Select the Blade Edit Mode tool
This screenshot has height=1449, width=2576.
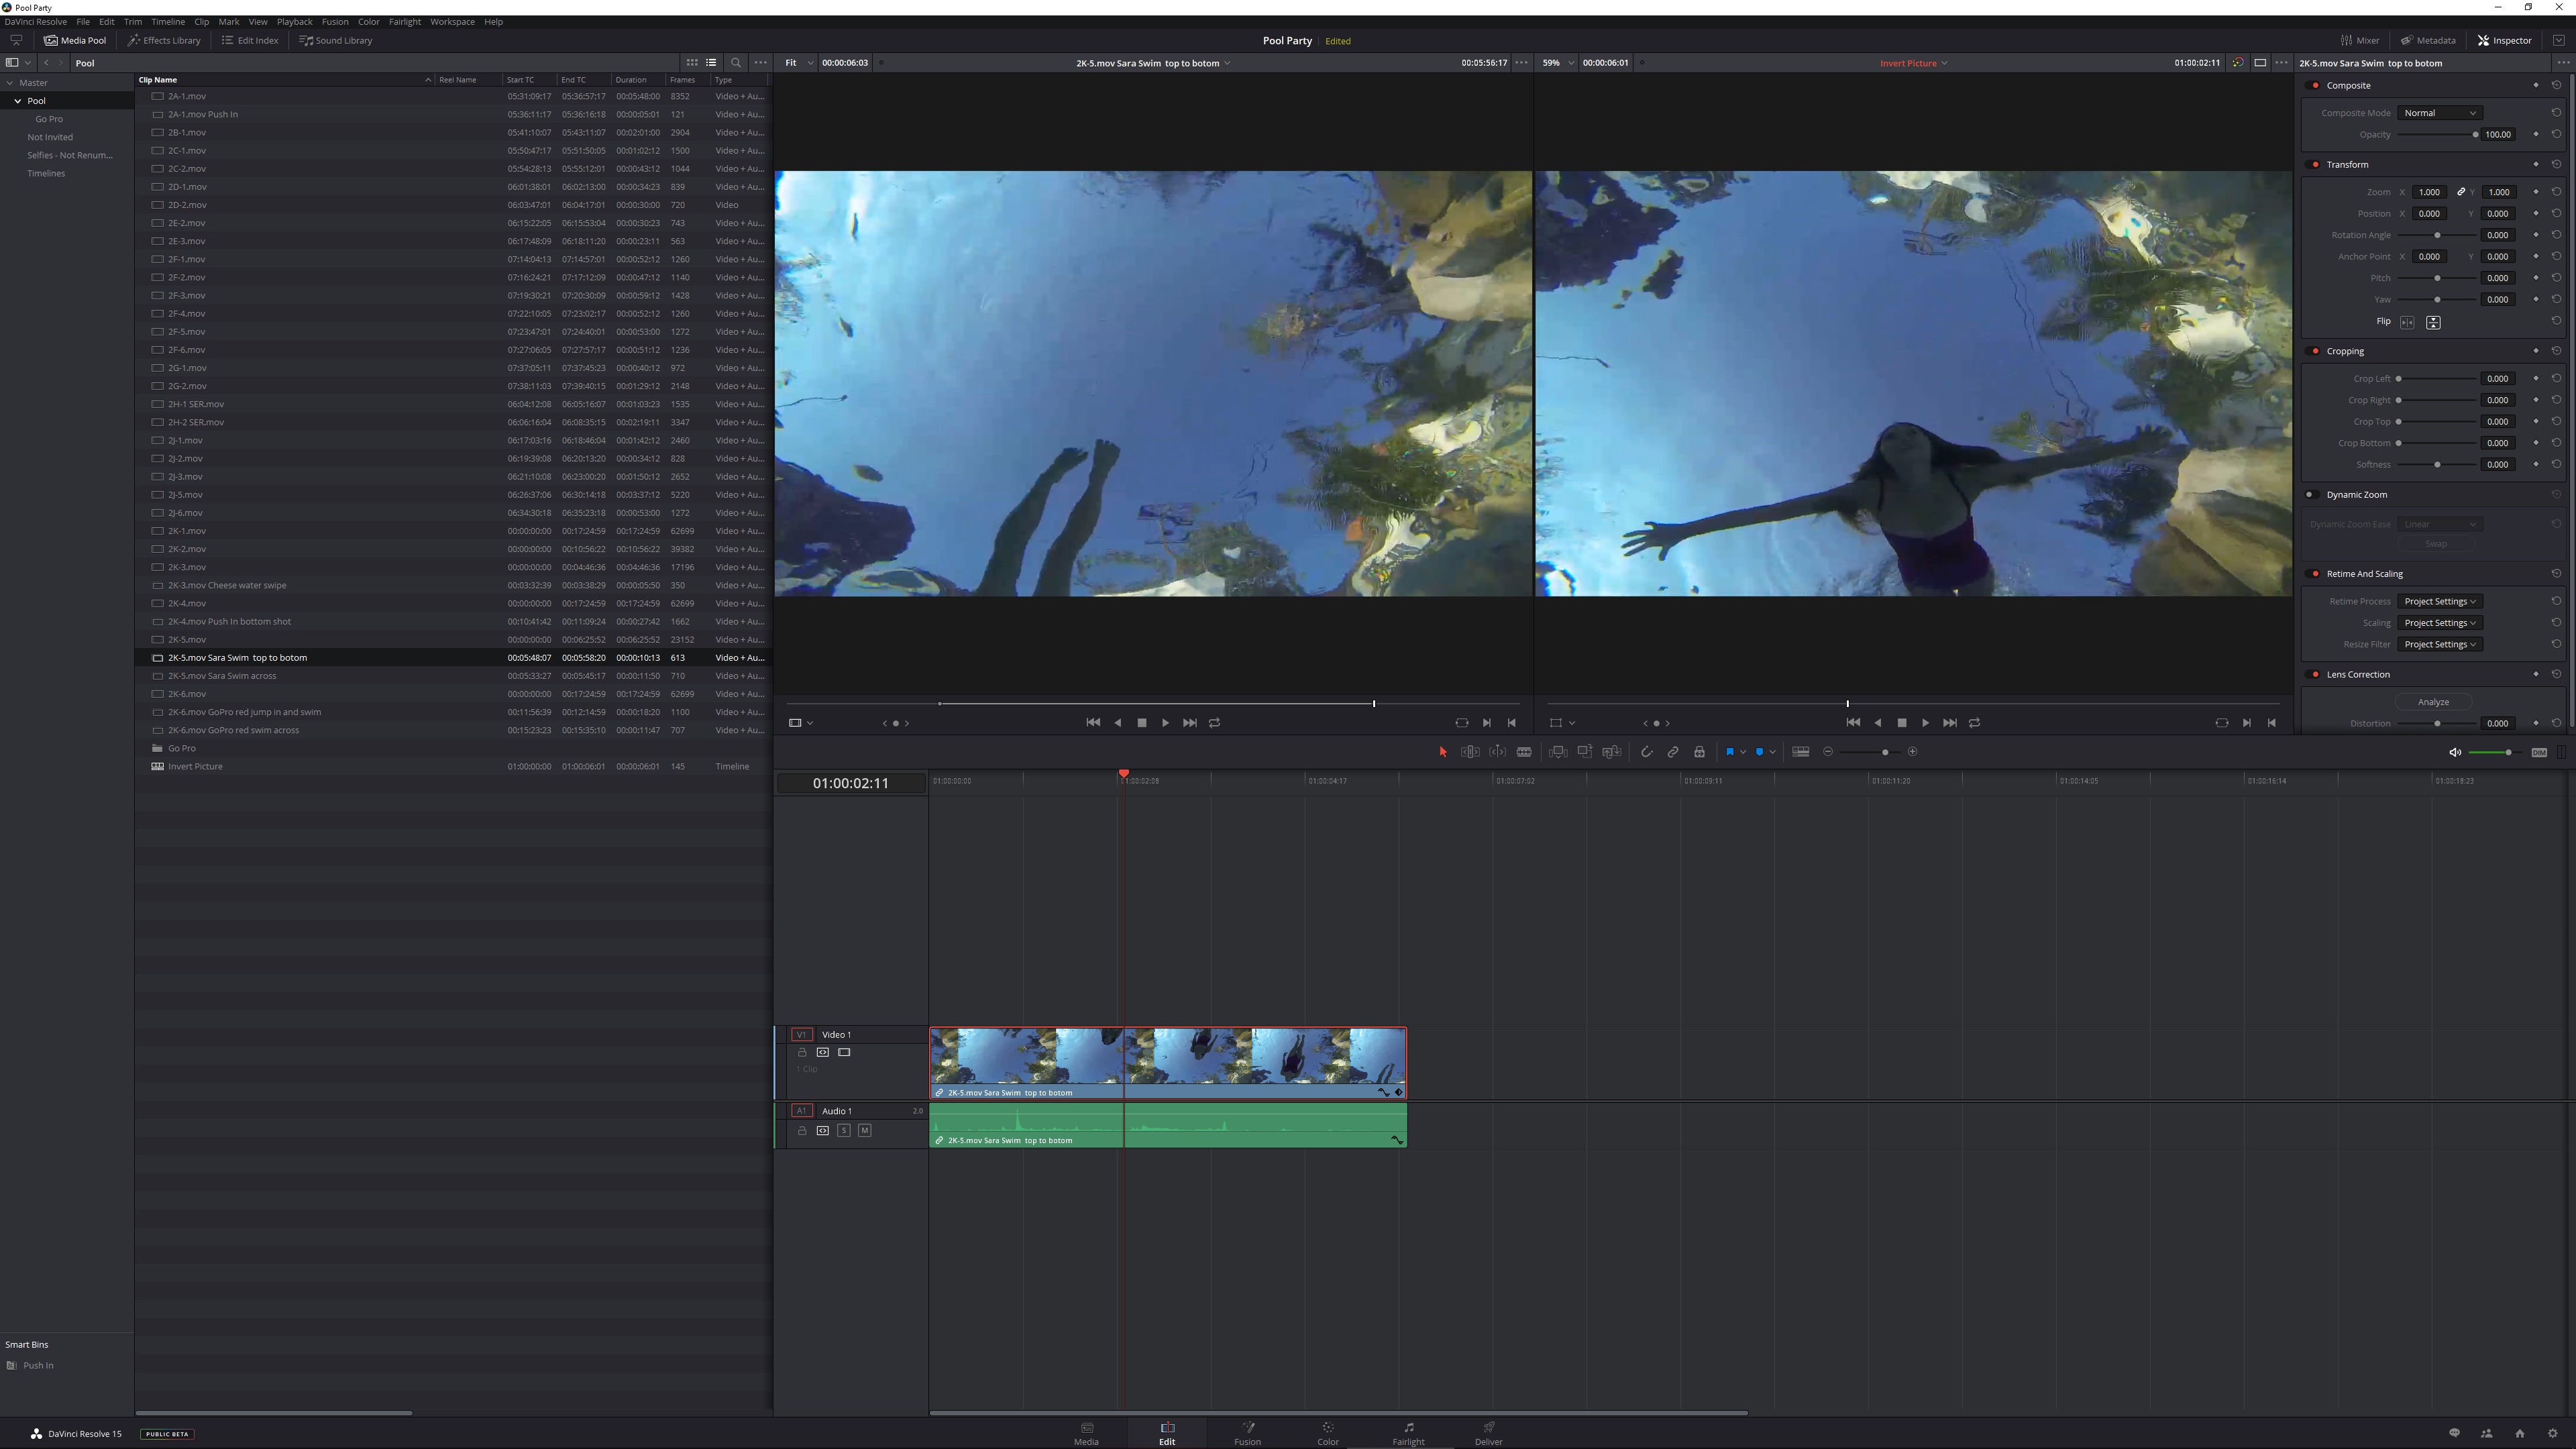click(1524, 752)
